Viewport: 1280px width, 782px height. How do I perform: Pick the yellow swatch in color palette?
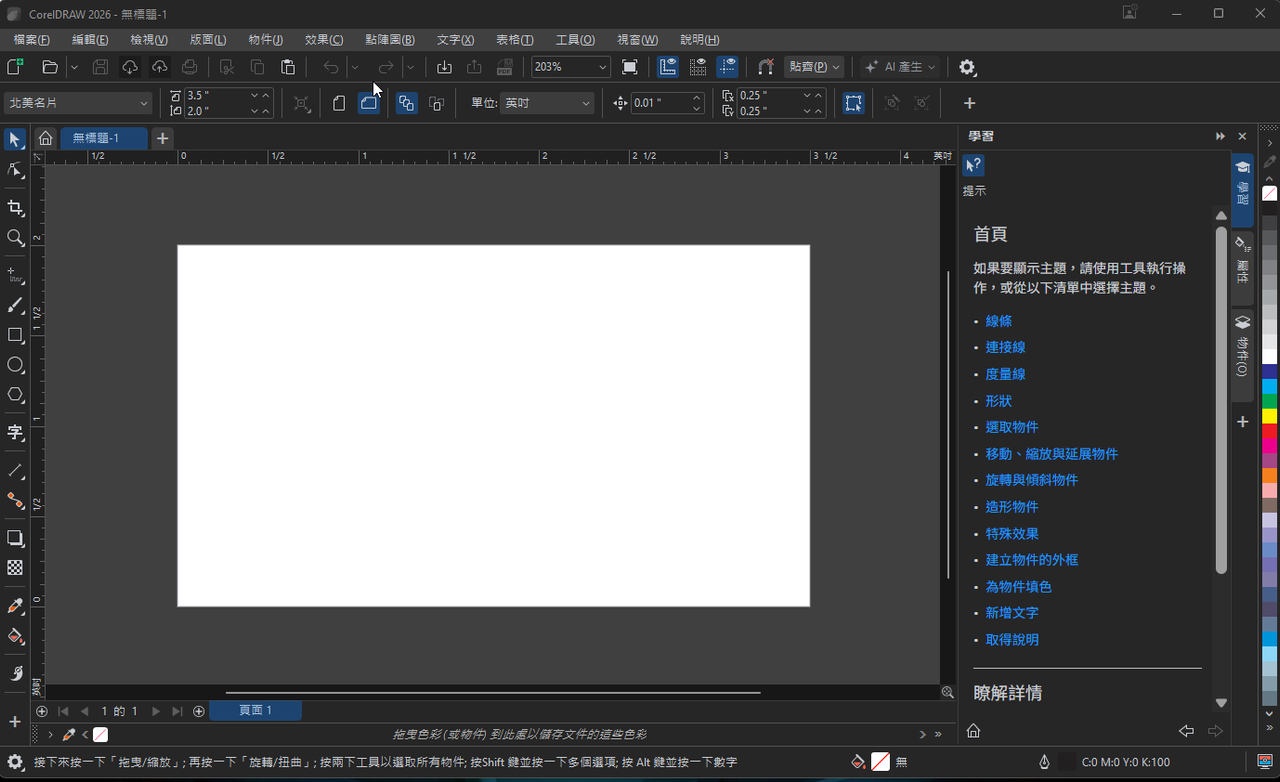click(1269, 415)
